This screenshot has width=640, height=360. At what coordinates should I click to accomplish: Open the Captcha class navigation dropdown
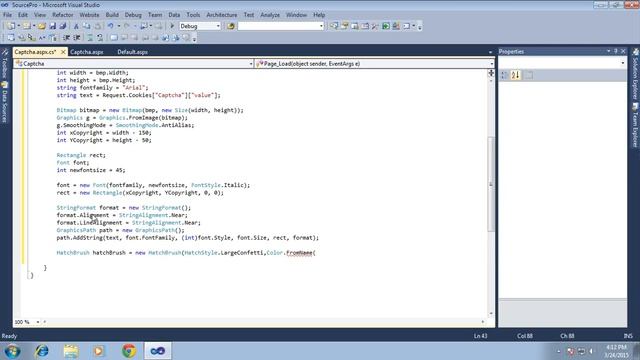251,64
